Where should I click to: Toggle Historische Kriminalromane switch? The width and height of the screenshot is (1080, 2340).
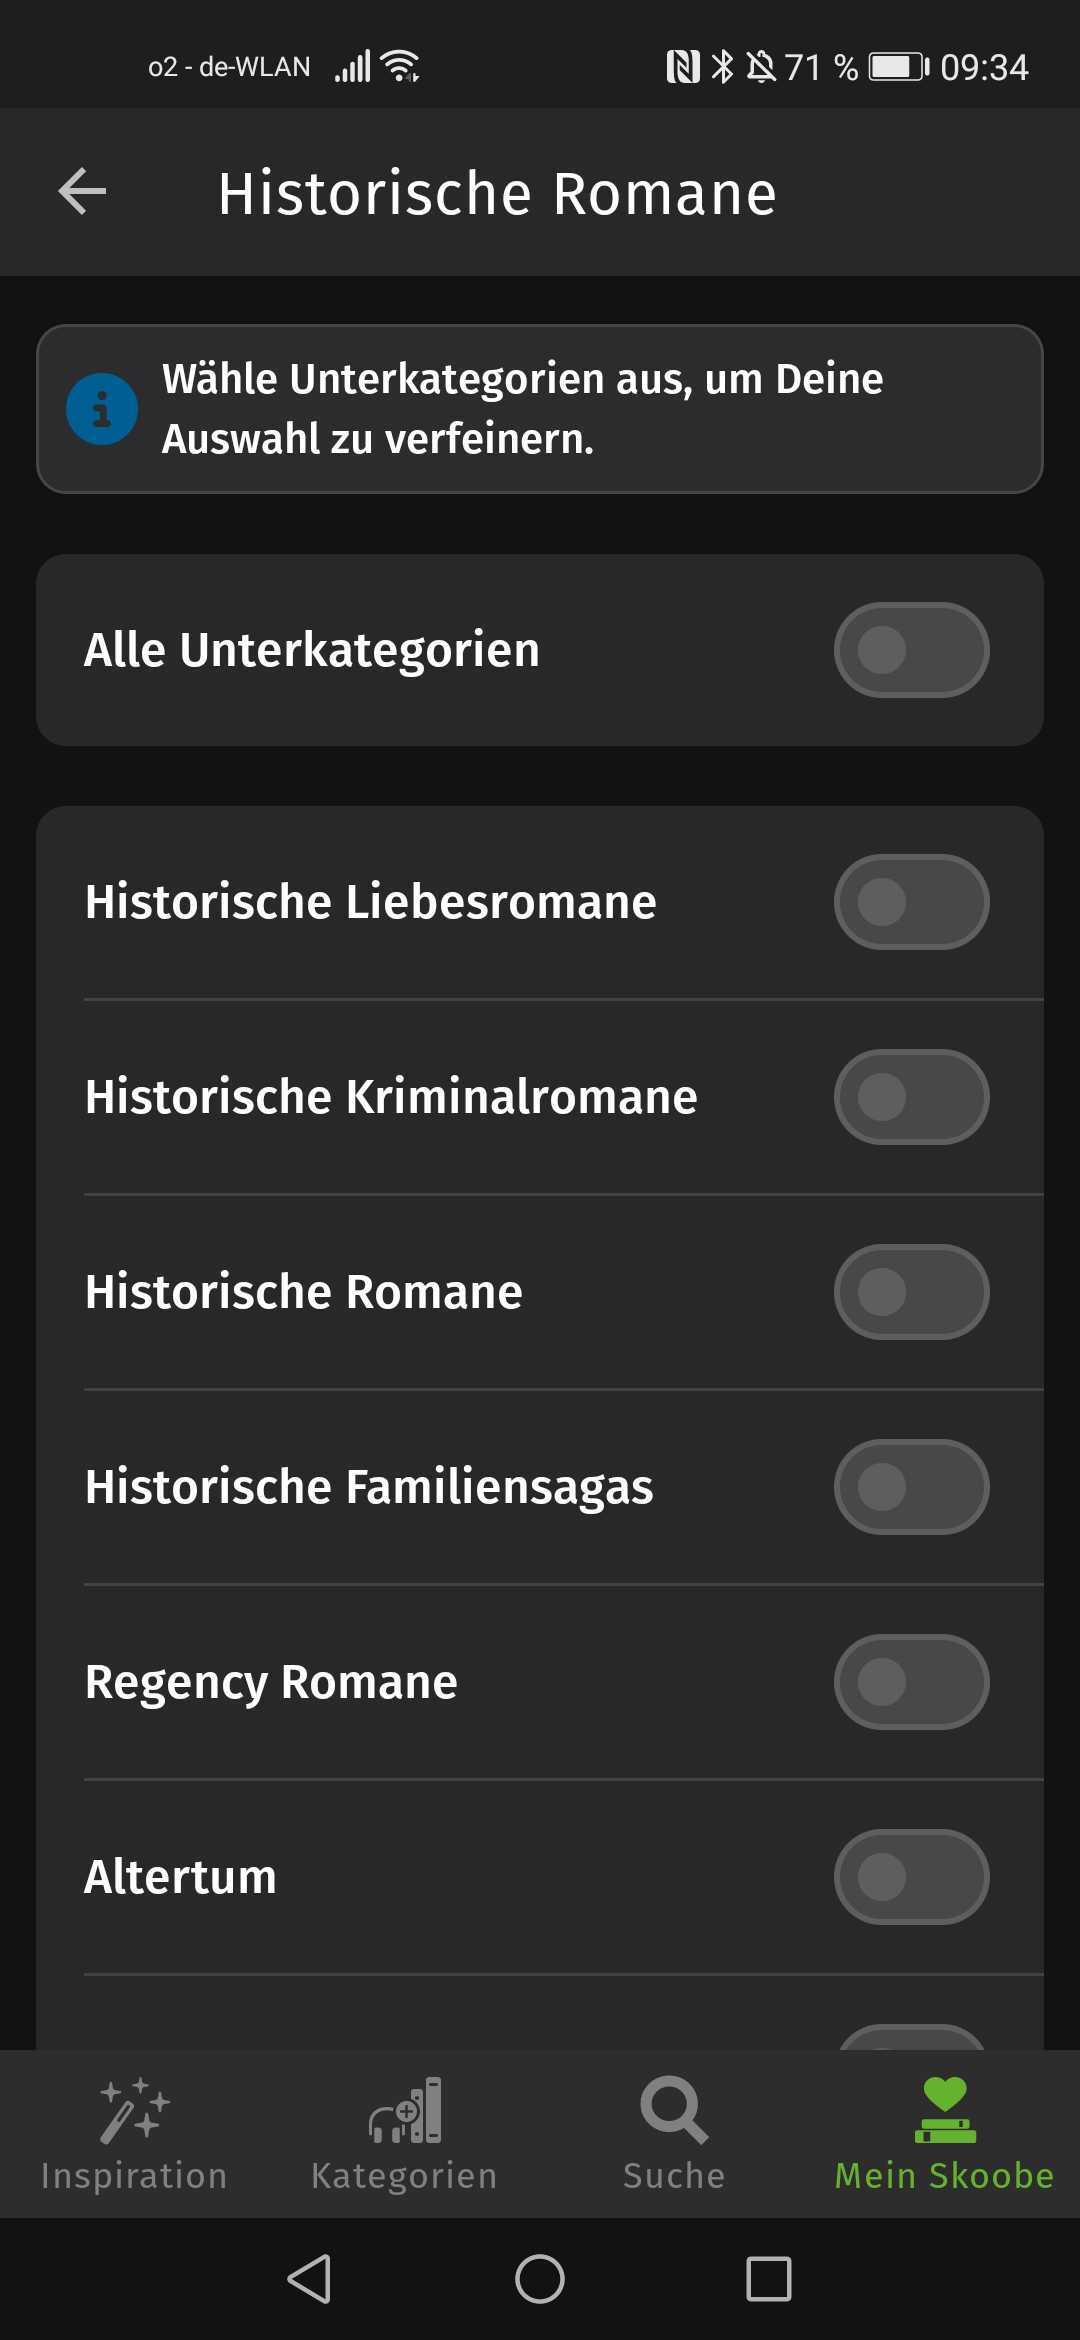pos(912,1097)
